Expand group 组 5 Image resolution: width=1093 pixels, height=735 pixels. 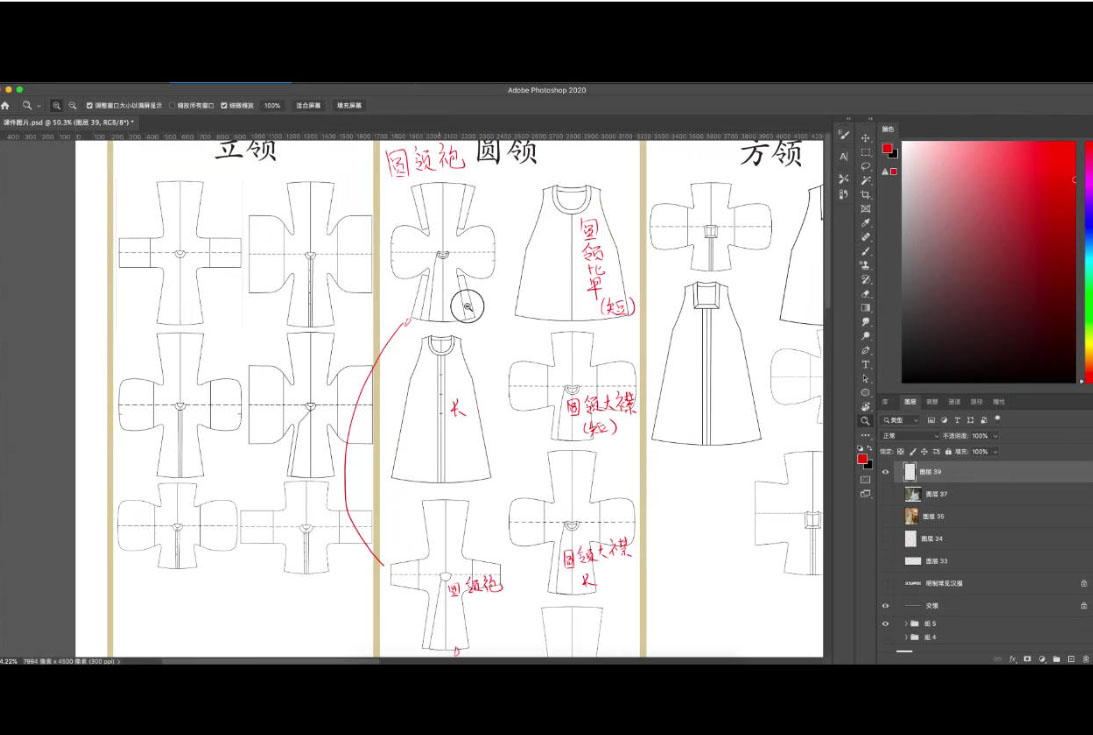906,623
